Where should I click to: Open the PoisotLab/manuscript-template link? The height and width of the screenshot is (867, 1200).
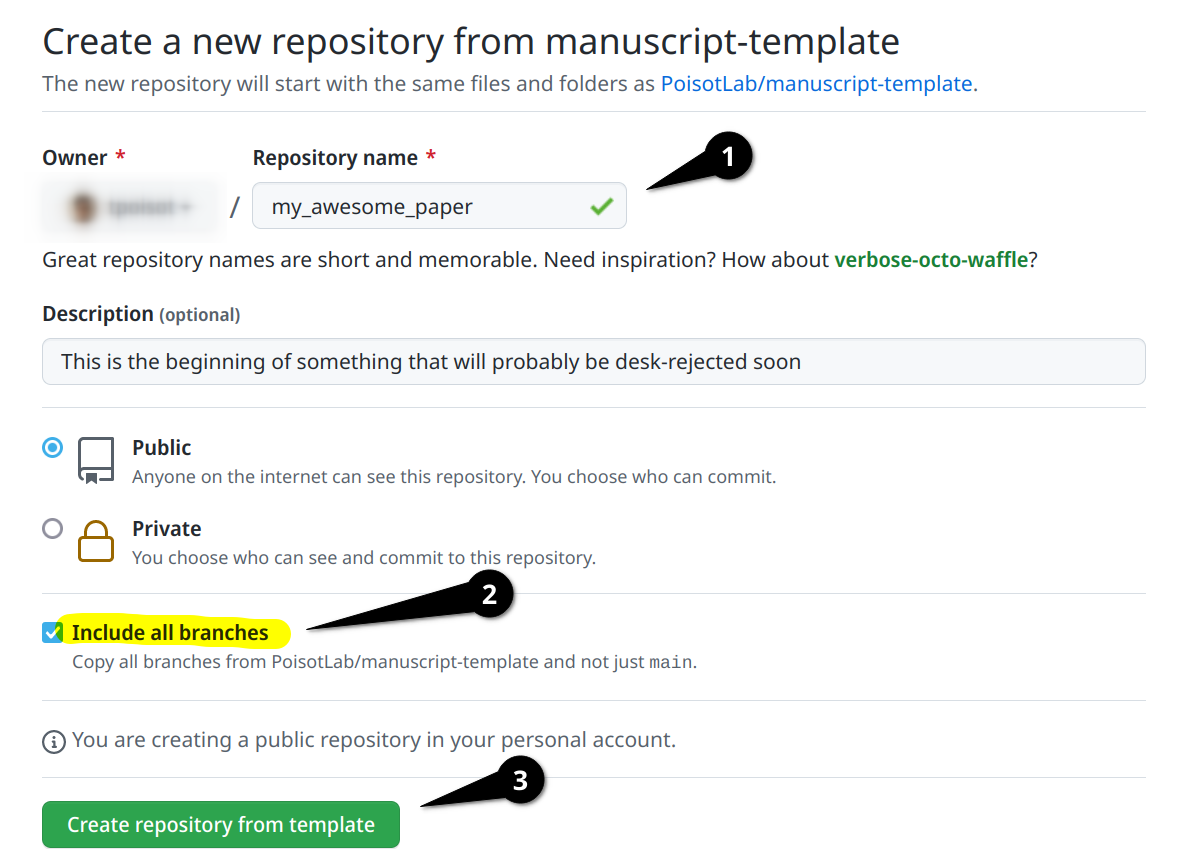pyautogui.click(x=817, y=84)
